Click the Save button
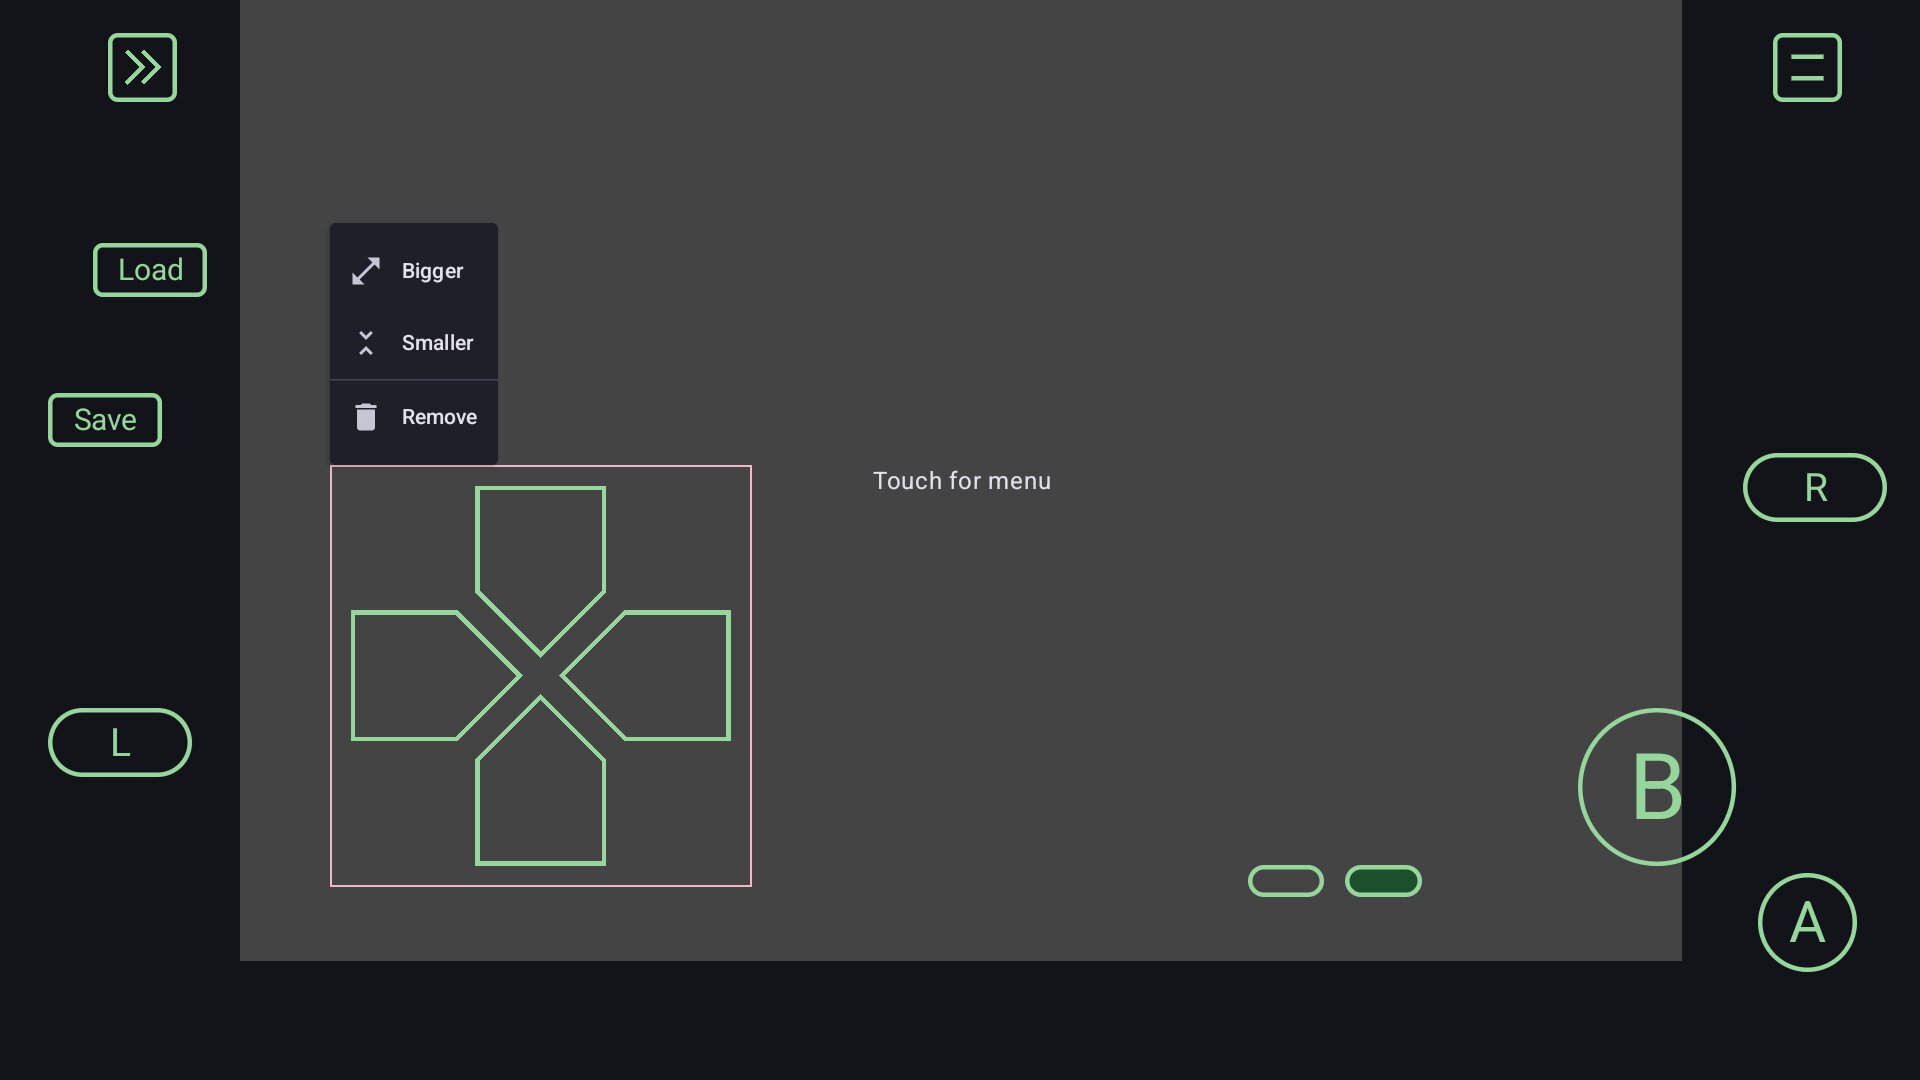The image size is (1920, 1080). [x=105, y=420]
